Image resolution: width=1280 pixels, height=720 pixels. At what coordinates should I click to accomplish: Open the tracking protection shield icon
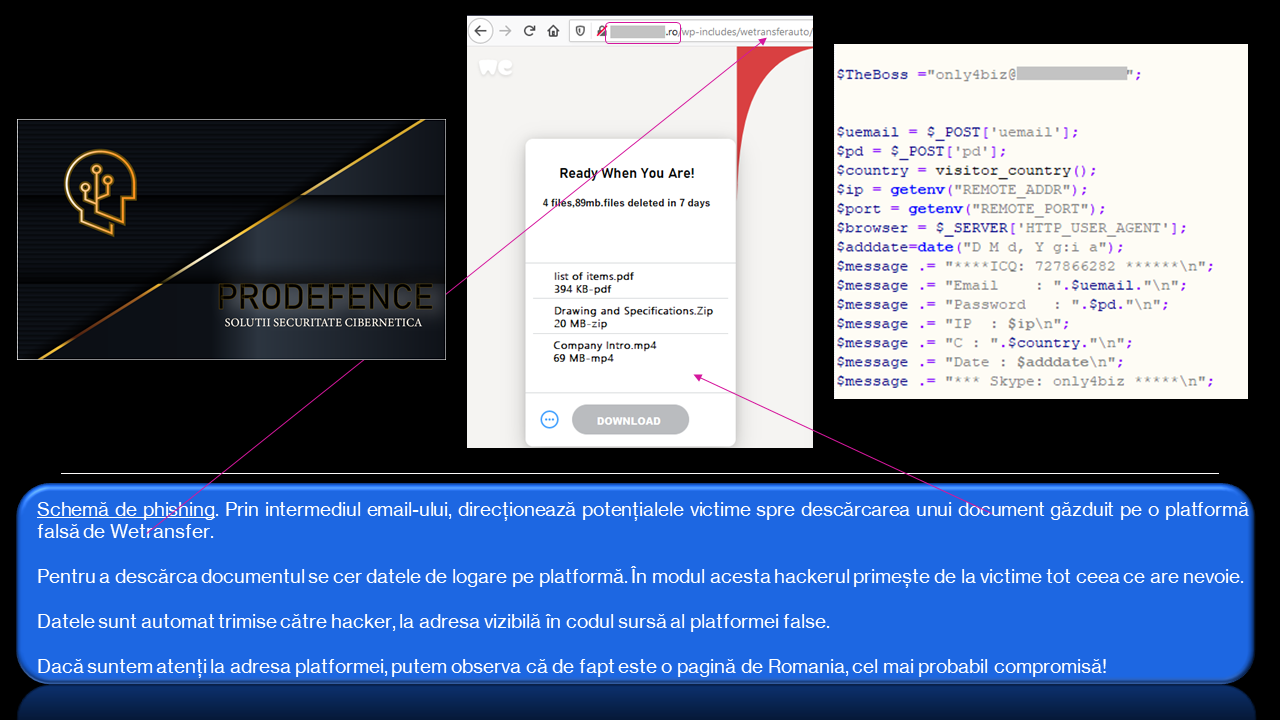(579, 31)
